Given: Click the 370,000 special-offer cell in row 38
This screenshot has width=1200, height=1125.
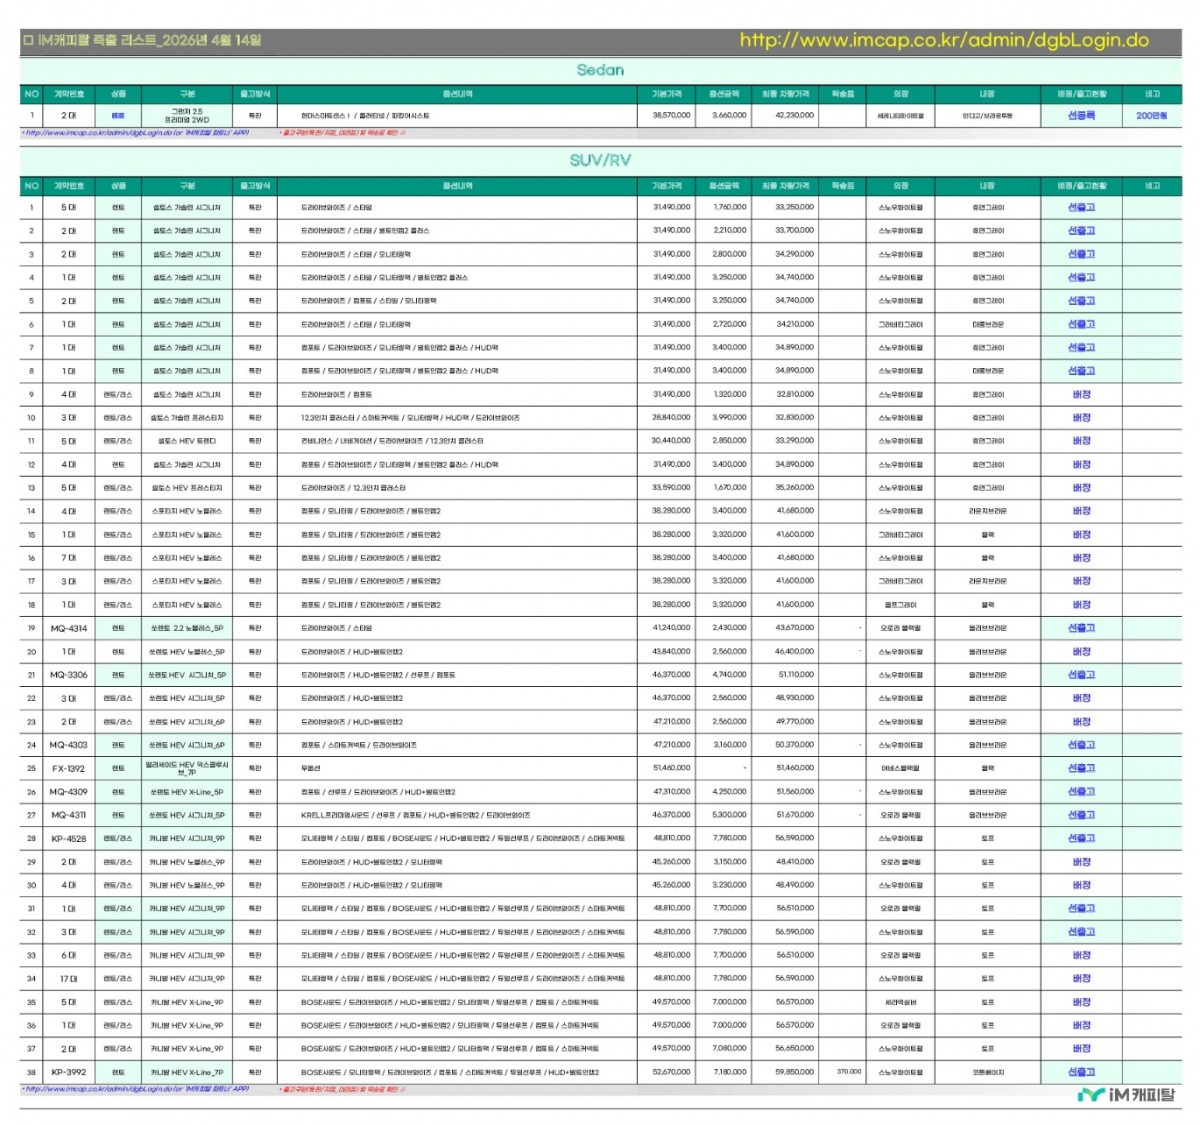Looking at the screenshot, I should click(x=848, y=1072).
